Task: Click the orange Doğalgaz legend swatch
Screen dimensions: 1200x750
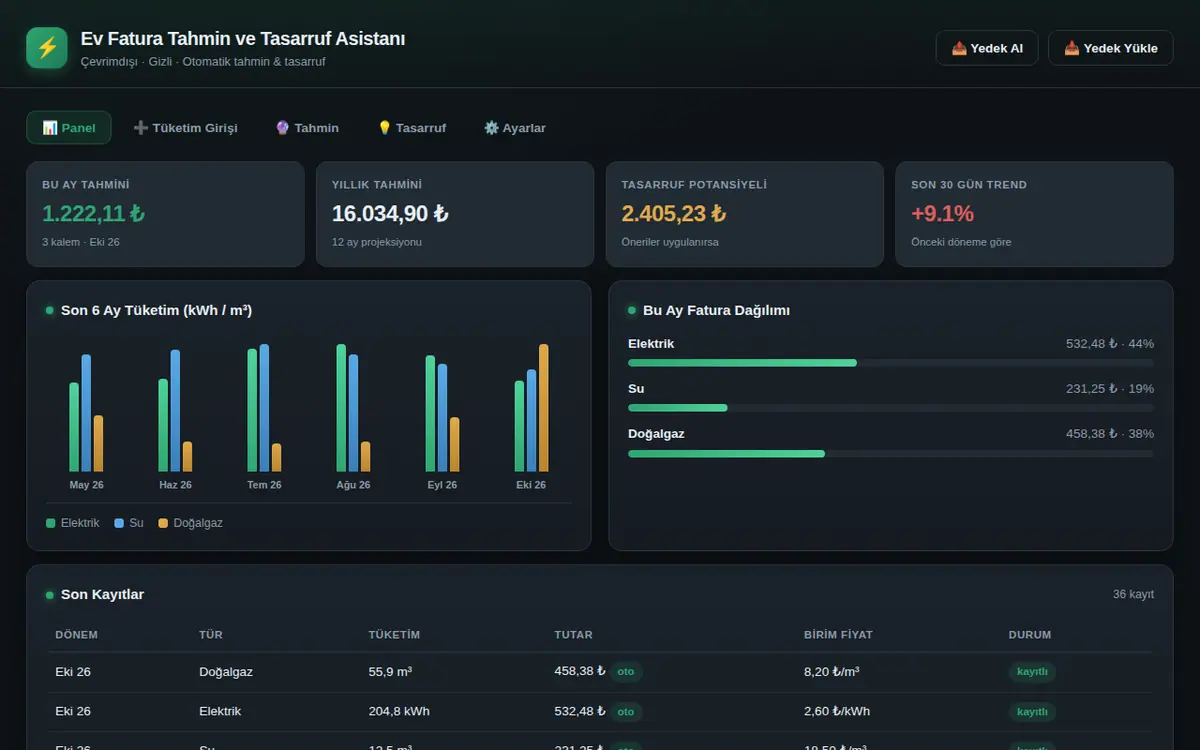Action: pos(163,523)
